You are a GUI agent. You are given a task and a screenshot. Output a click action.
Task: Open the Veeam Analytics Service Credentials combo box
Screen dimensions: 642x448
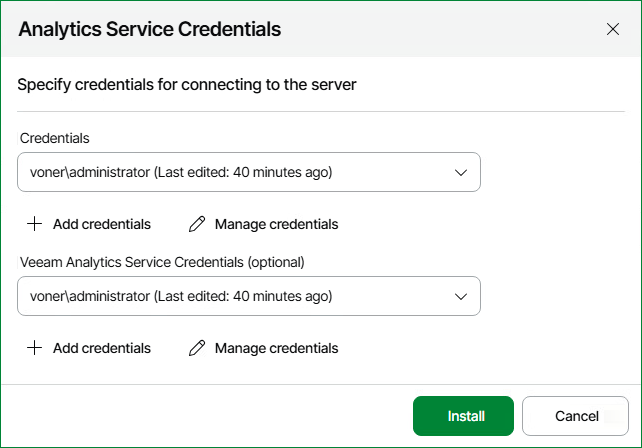pyautogui.click(x=249, y=296)
